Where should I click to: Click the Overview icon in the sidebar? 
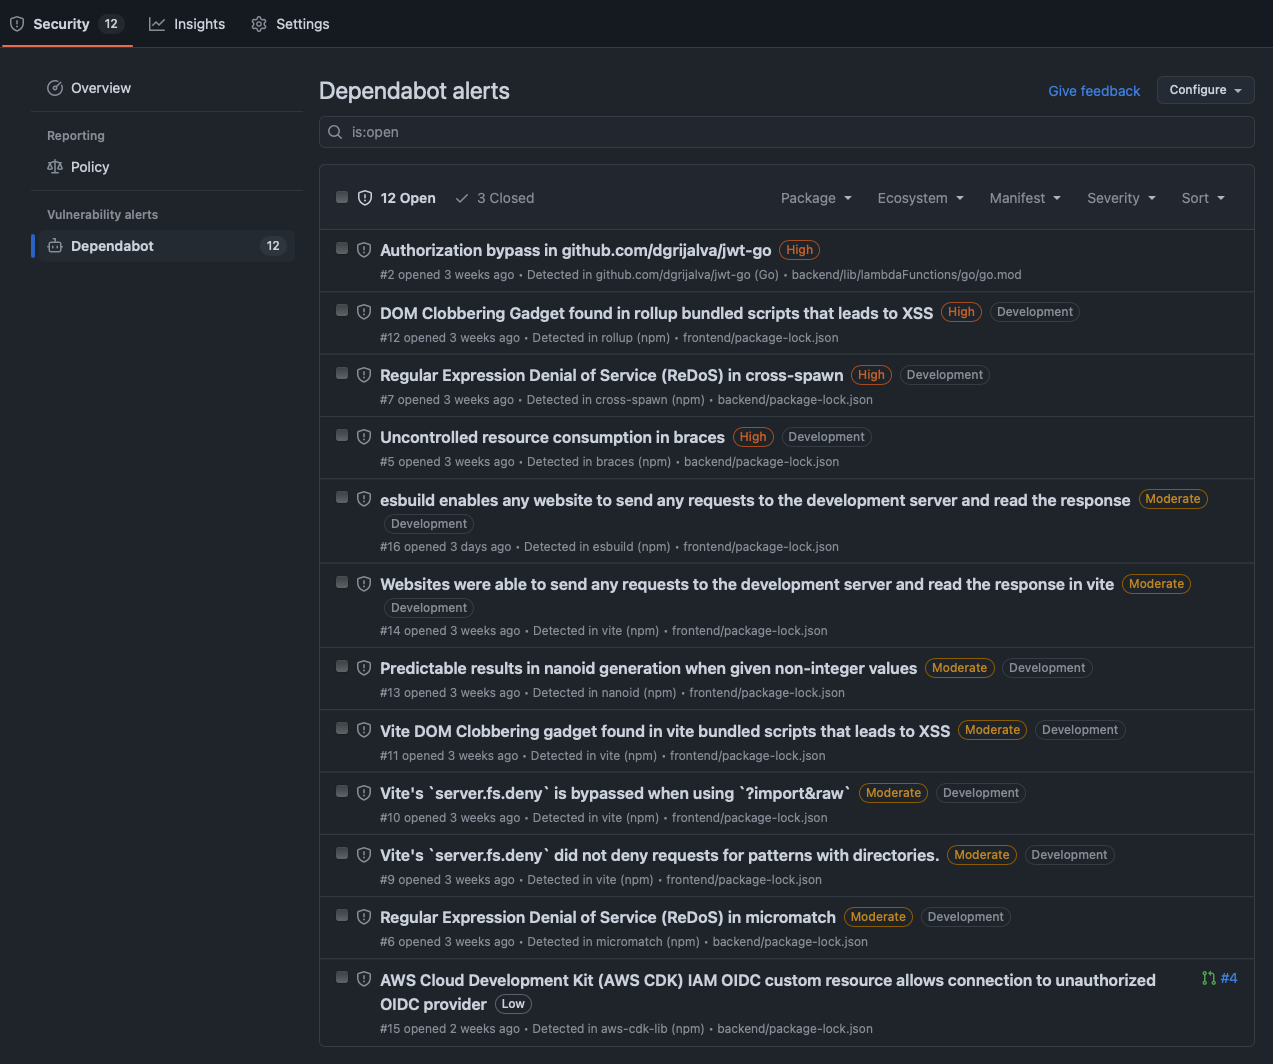tap(54, 88)
